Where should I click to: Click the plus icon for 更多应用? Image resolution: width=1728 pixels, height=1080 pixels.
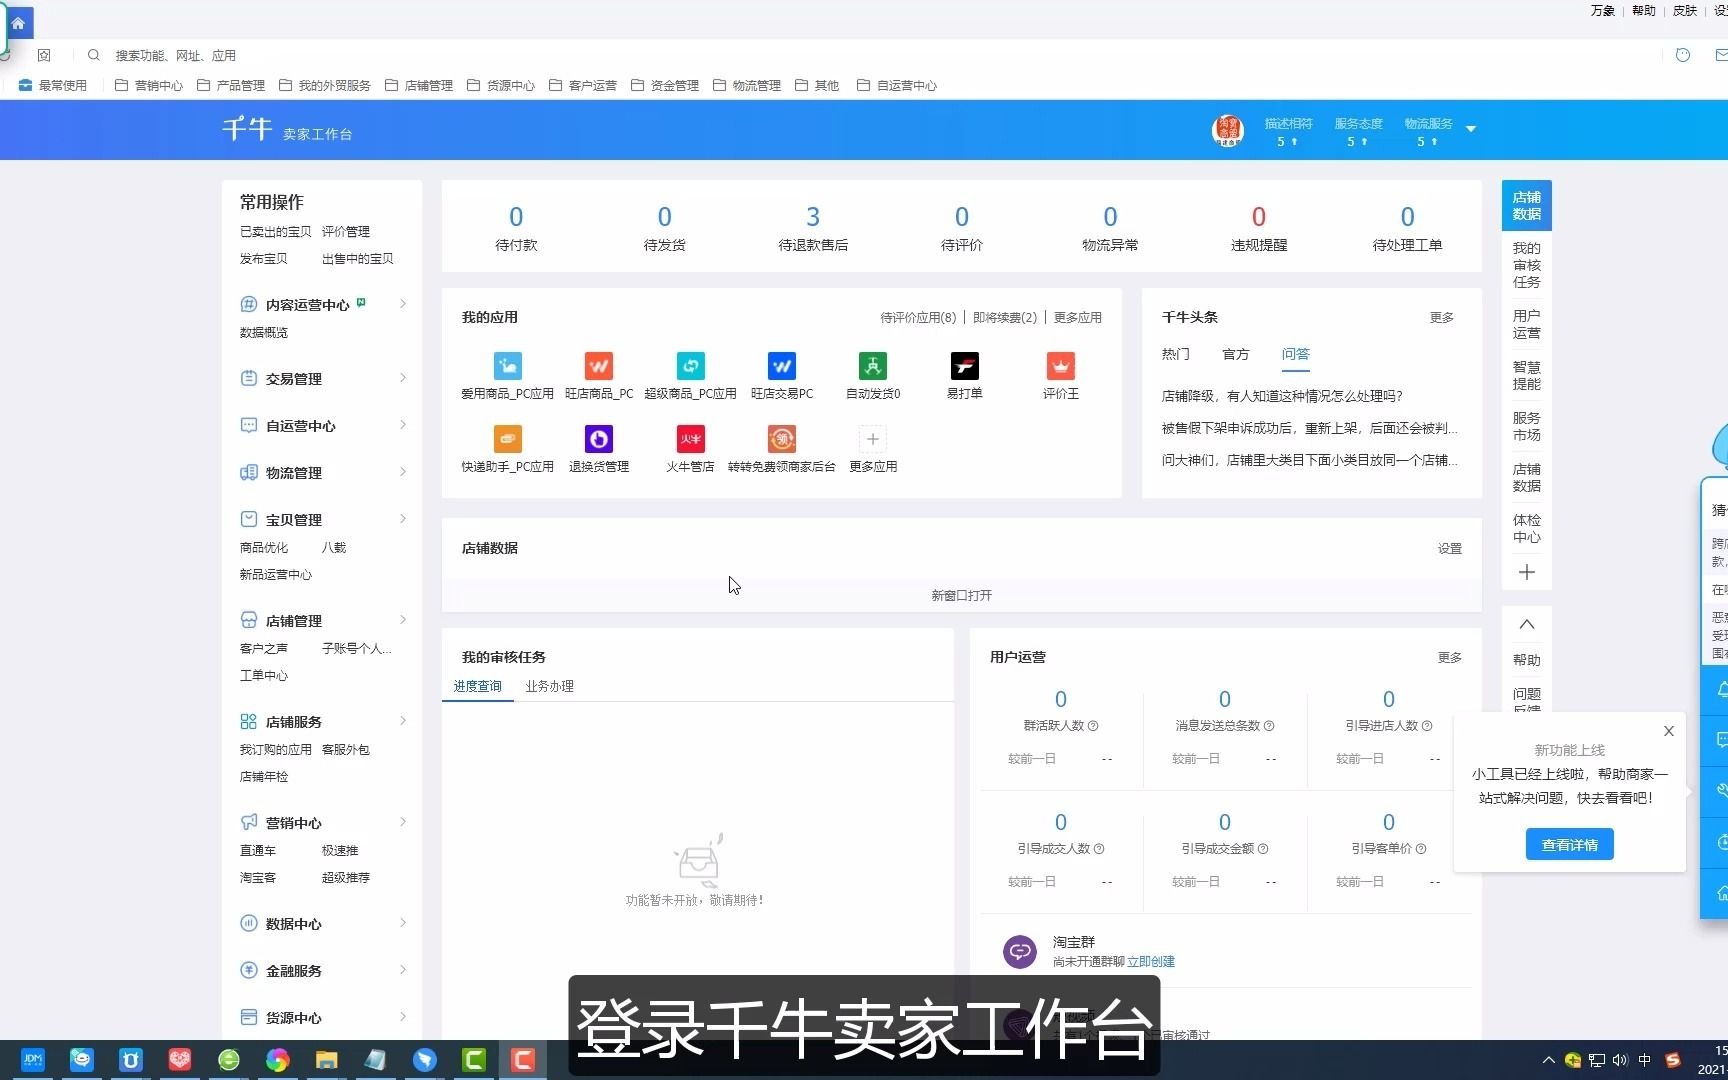[x=873, y=439]
